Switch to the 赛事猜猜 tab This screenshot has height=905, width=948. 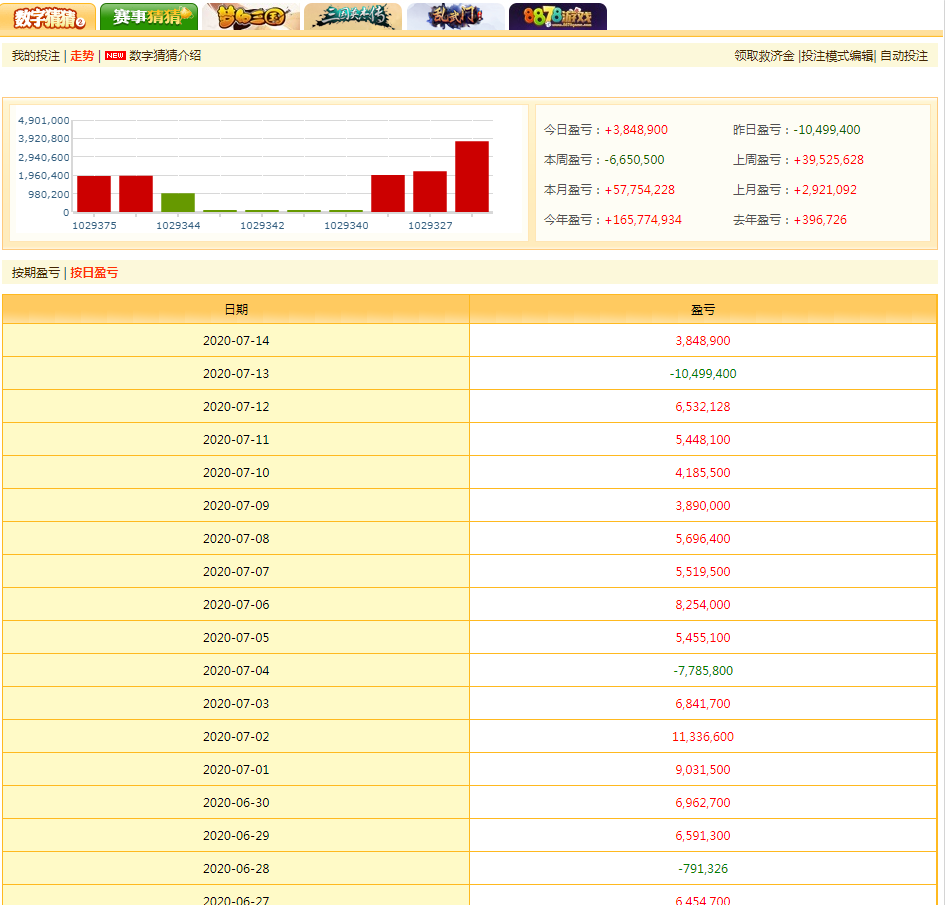tap(149, 17)
